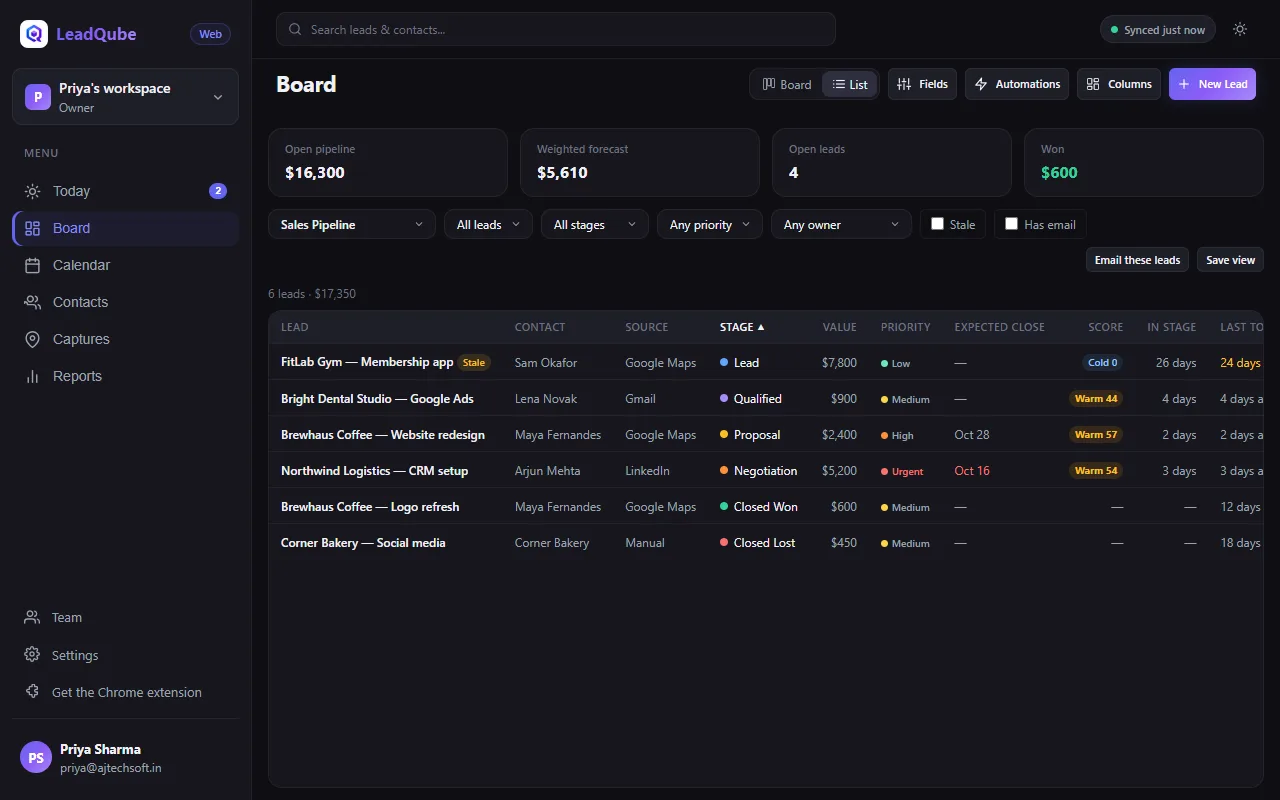1280x800 pixels.
Task: Open the Fields options button
Action: click(x=922, y=84)
